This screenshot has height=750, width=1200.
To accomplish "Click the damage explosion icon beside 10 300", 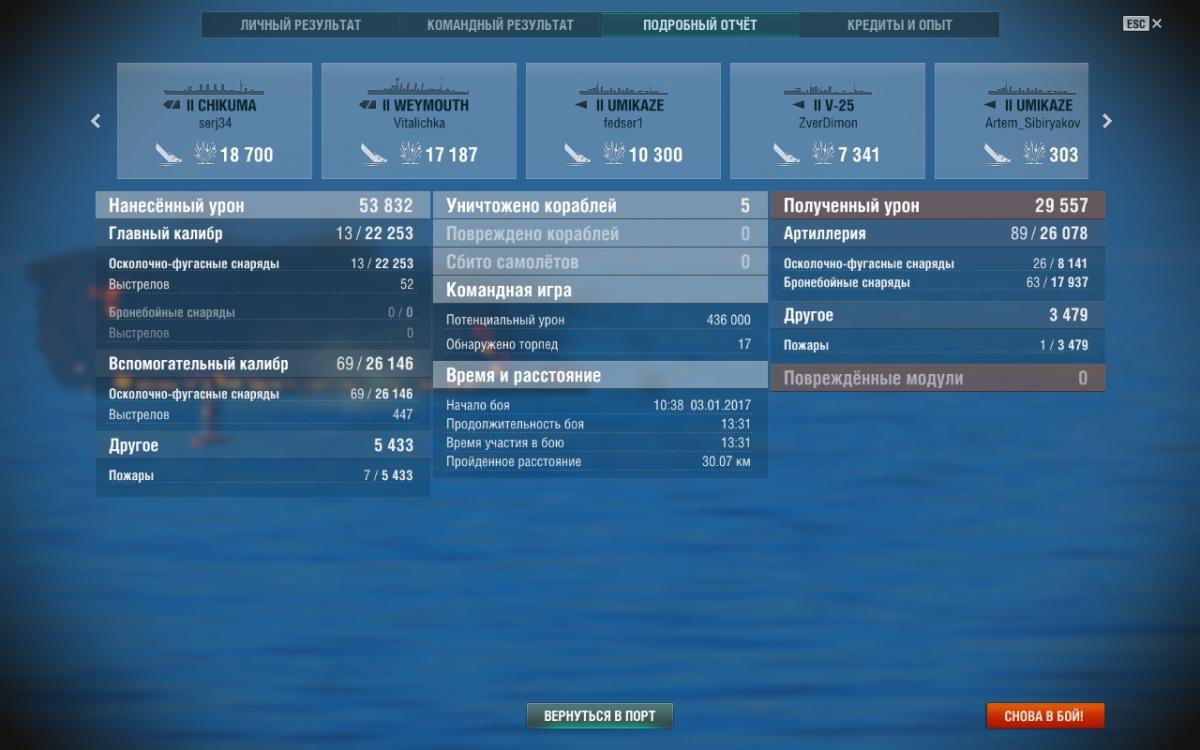I will 614,154.
